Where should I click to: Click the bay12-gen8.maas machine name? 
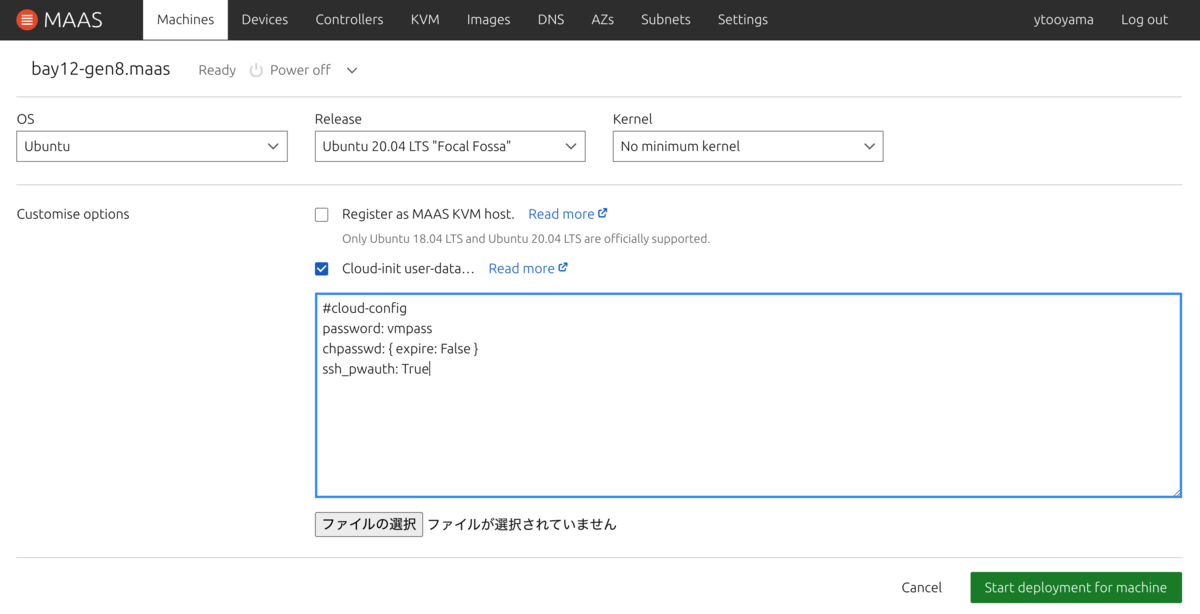point(101,69)
